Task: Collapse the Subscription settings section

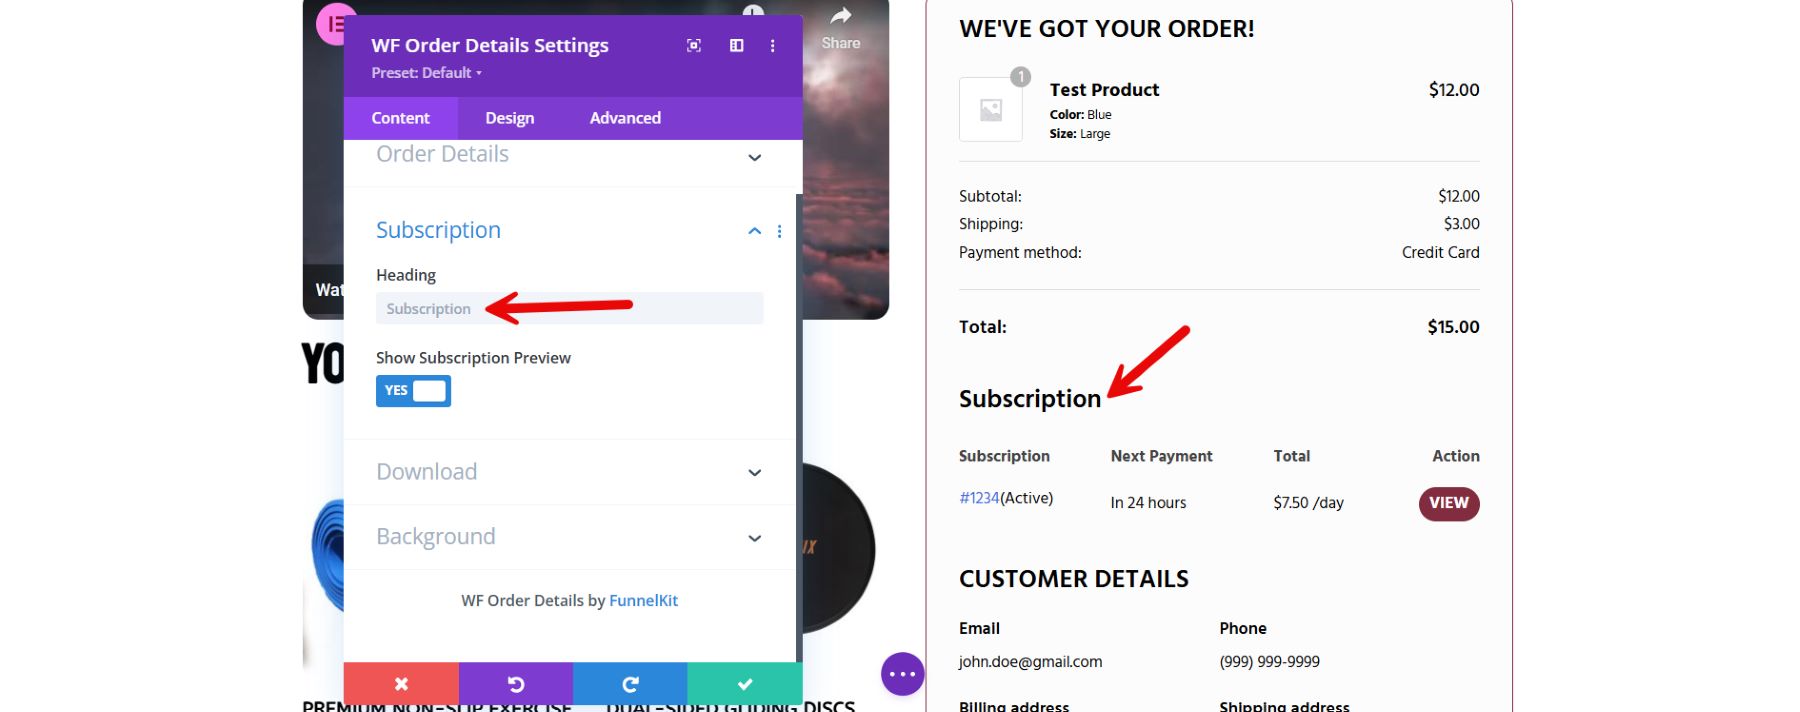Action: [x=753, y=231]
